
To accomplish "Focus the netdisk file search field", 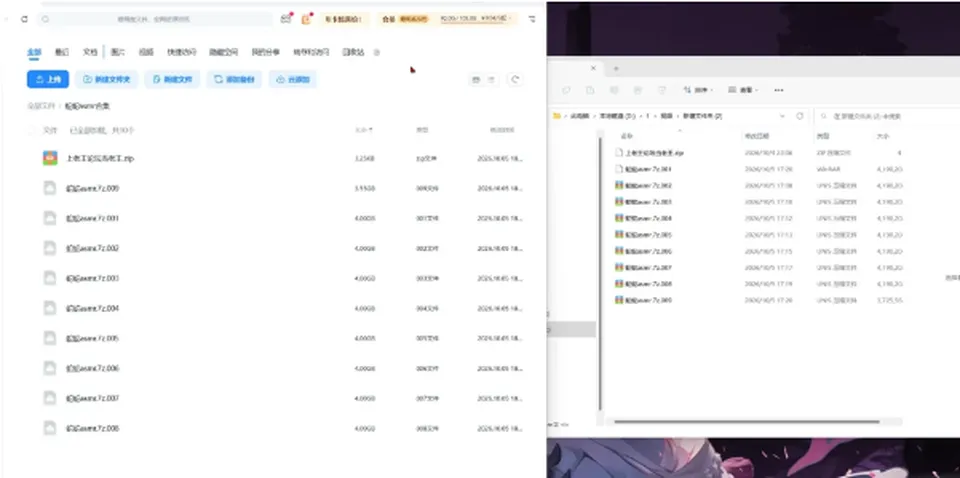I will coord(156,20).
